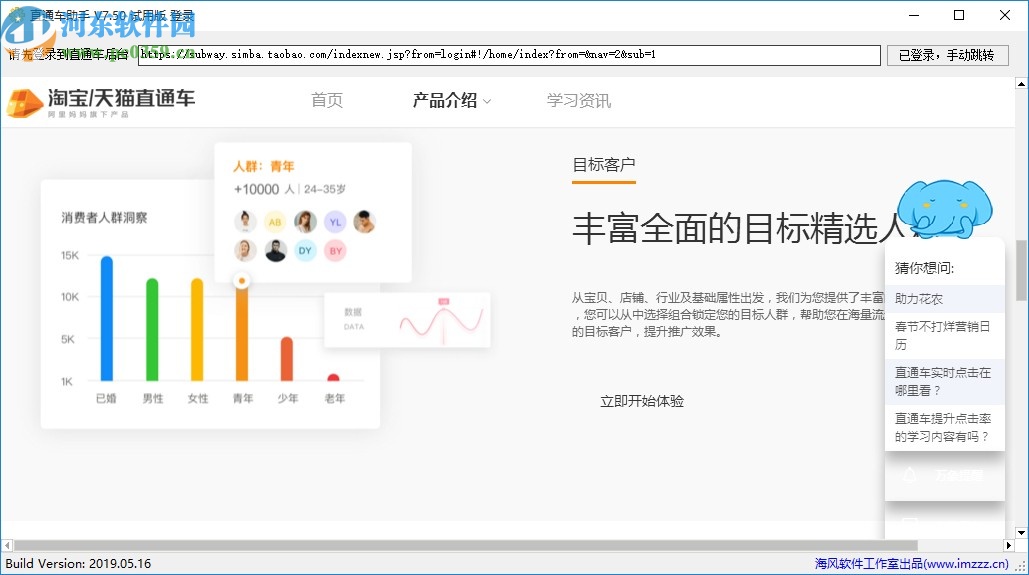Open the 海风软件工作室出品 website link
The width and height of the screenshot is (1029, 575).
[x=912, y=564]
